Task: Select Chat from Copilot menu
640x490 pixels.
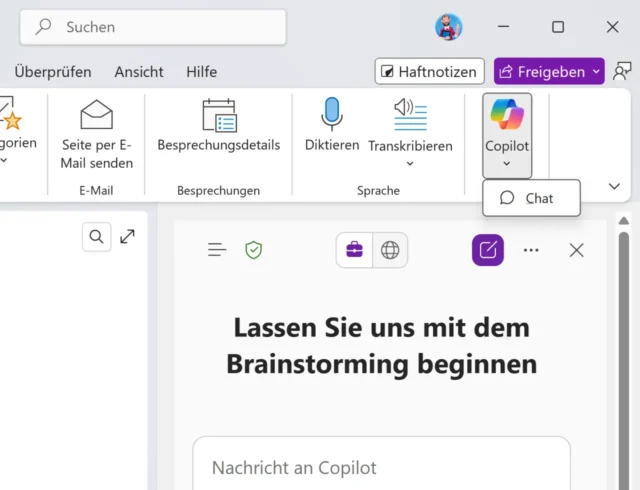Action: click(531, 198)
